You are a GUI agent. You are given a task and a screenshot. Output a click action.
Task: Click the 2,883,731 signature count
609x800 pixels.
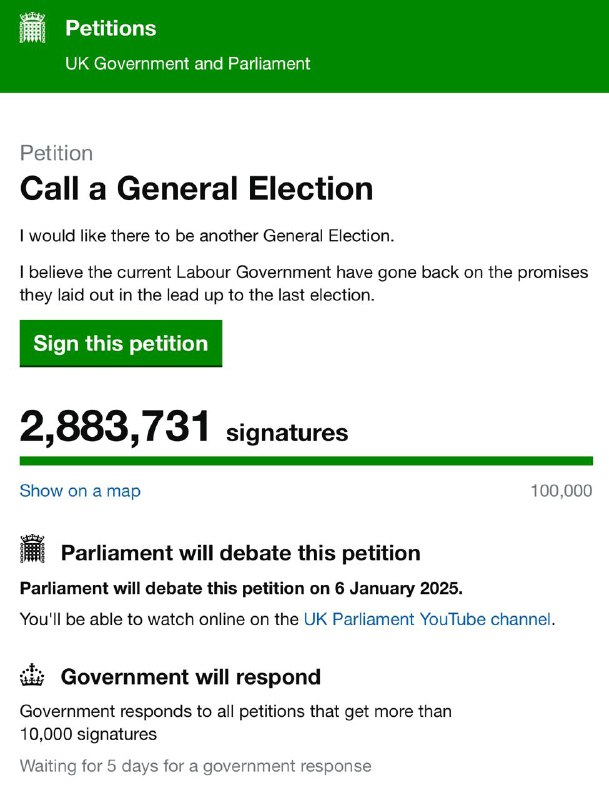tap(115, 427)
